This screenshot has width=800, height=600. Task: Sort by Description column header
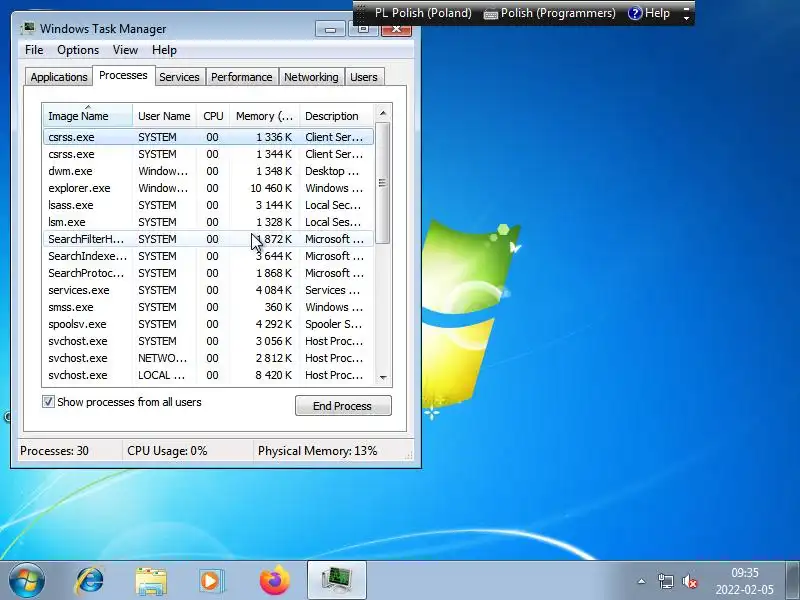pyautogui.click(x=337, y=116)
